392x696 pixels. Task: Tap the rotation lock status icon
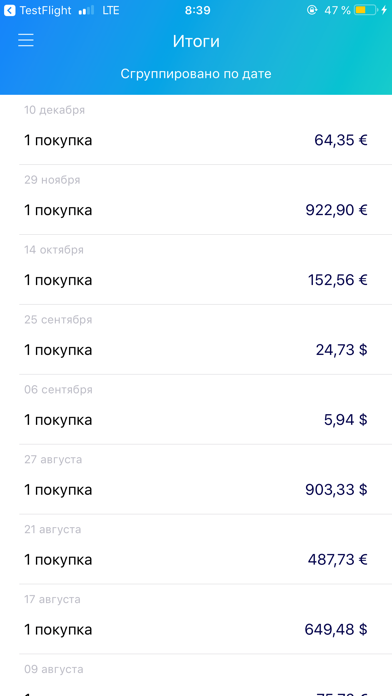pyautogui.click(x=312, y=10)
